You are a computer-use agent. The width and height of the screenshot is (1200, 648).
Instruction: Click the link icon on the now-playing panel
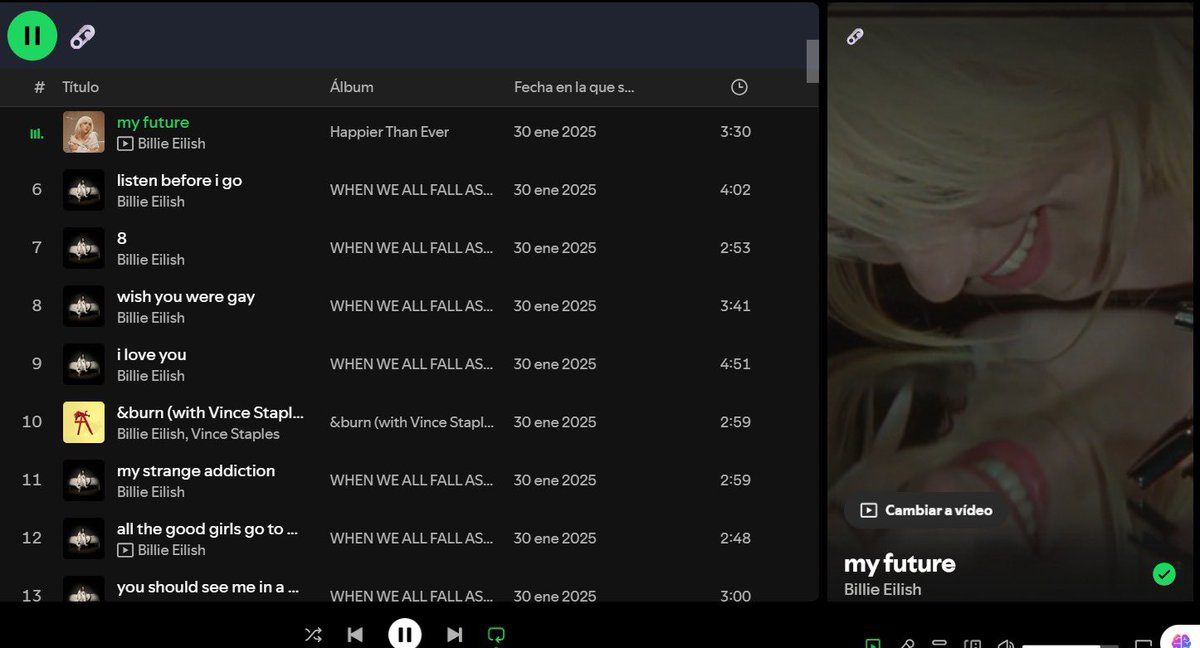(855, 37)
